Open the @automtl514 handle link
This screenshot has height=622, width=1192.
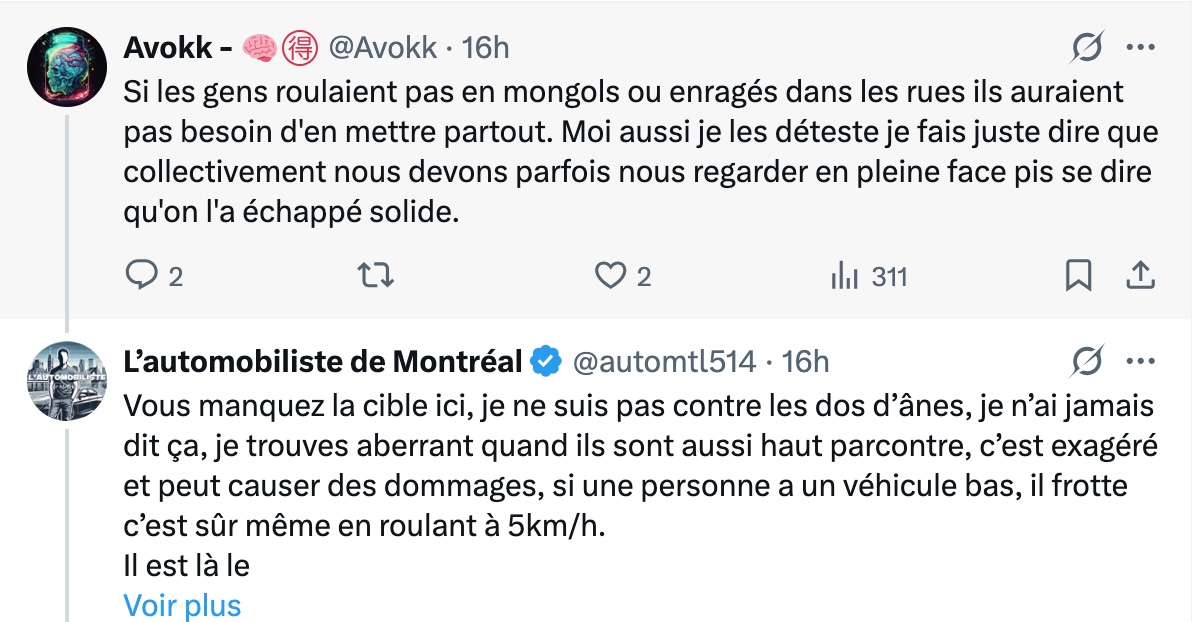pos(663,362)
